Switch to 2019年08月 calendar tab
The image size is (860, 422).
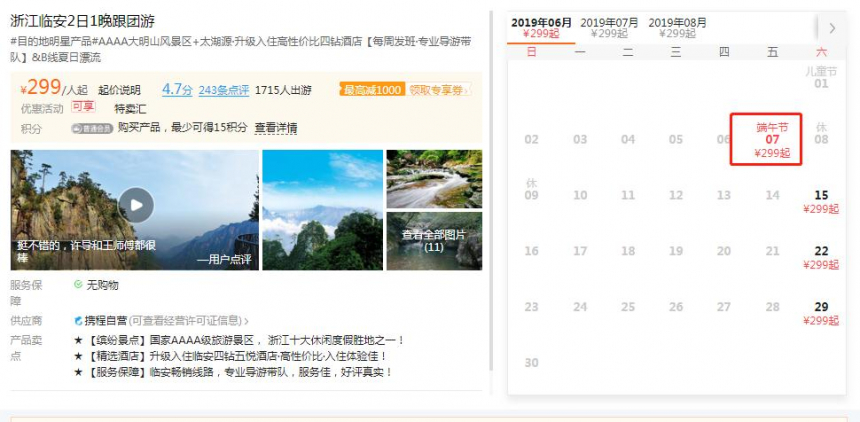click(677, 28)
